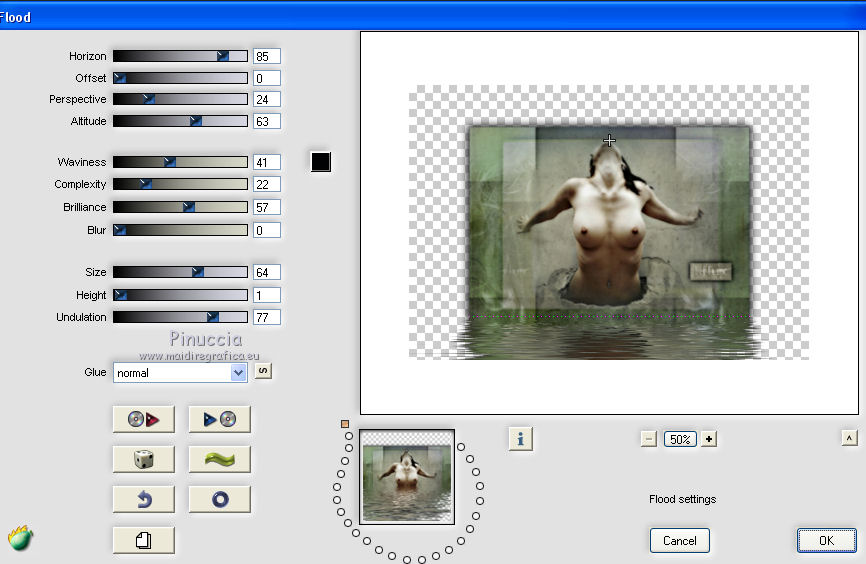Click the Horizon slider track

pyautogui.click(x=180, y=56)
